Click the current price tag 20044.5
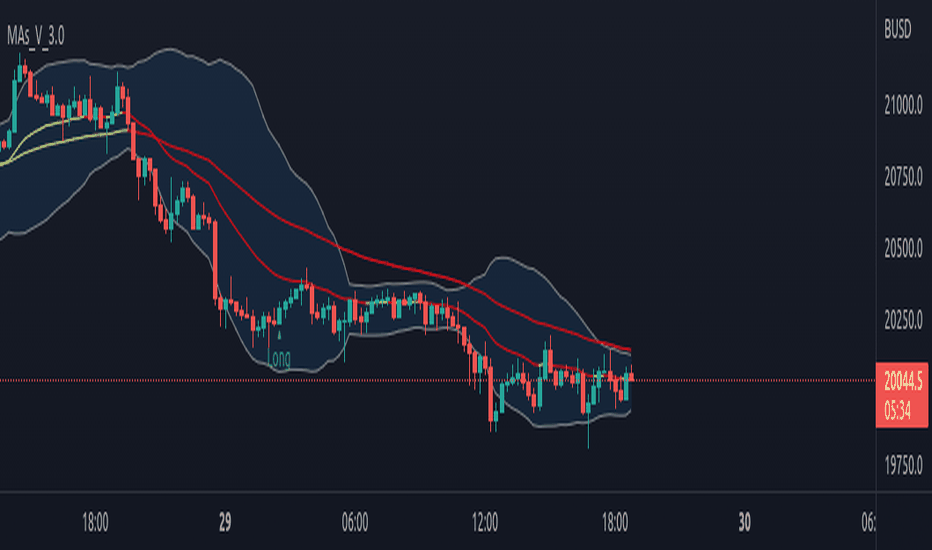 point(903,381)
